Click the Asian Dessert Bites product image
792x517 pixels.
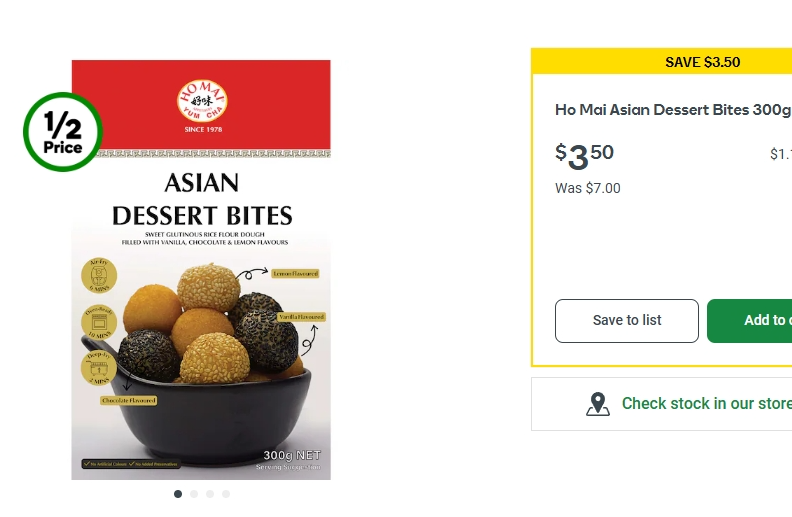coord(201,270)
